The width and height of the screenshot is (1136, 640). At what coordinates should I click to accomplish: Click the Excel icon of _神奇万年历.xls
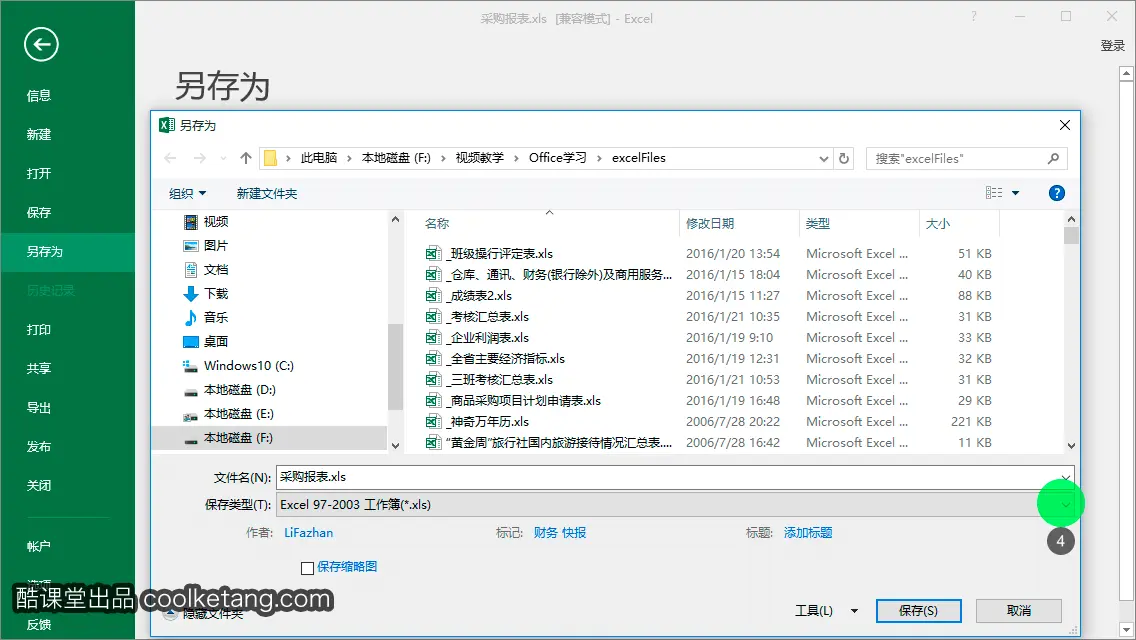pyautogui.click(x=433, y=422)
